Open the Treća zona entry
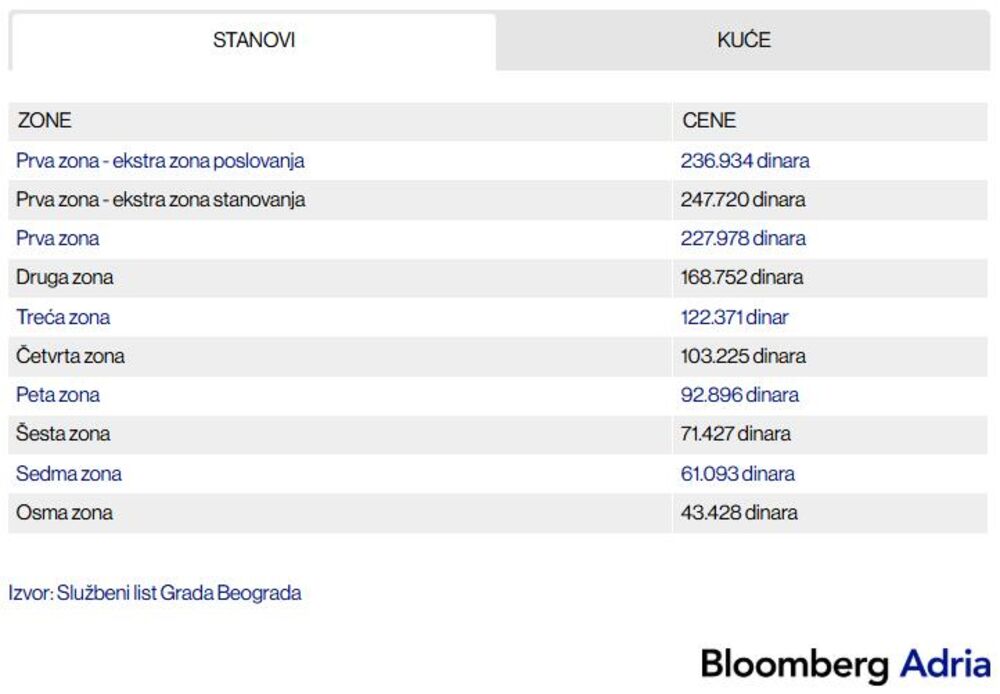Screen dimensions: 1000x694 coord(63,318)
